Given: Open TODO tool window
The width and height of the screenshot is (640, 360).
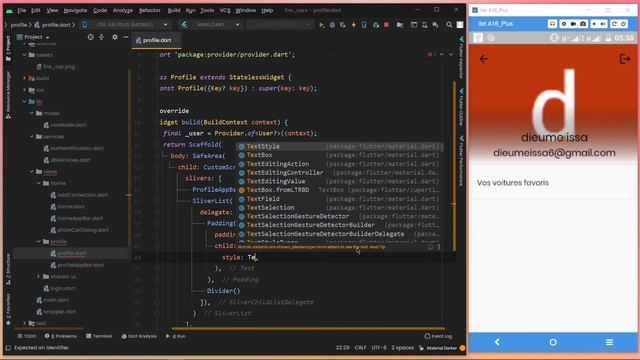Looking at the screenshot, I should (27, 336).
